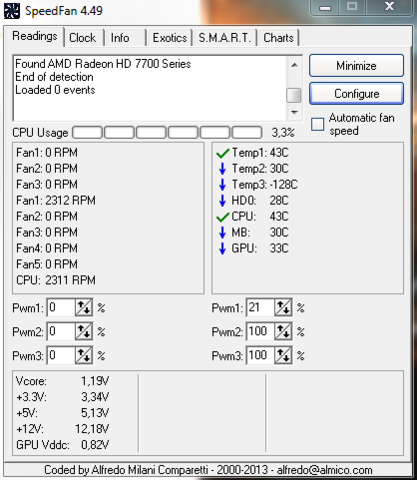
Task: Click the CPU usage 3,3% value
Action: pyautogui.click(x=283, y=133)
